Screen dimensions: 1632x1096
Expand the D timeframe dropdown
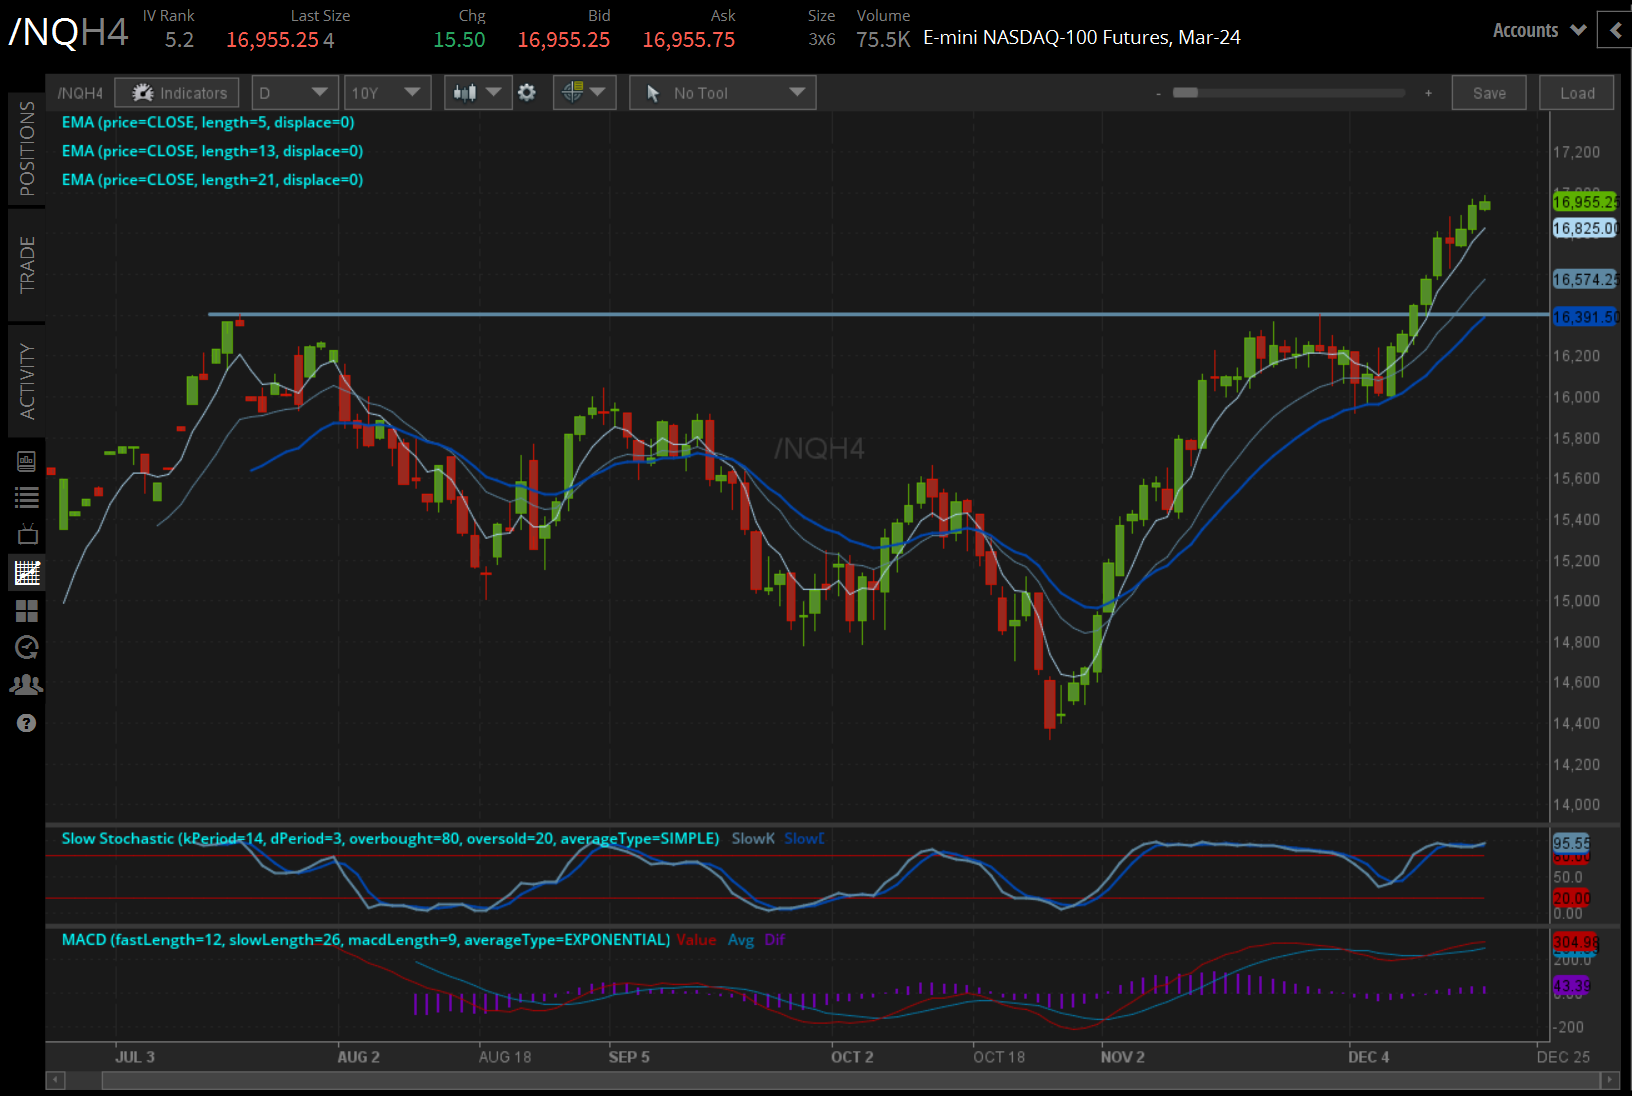pyautogui.click(x=294, y=93)
